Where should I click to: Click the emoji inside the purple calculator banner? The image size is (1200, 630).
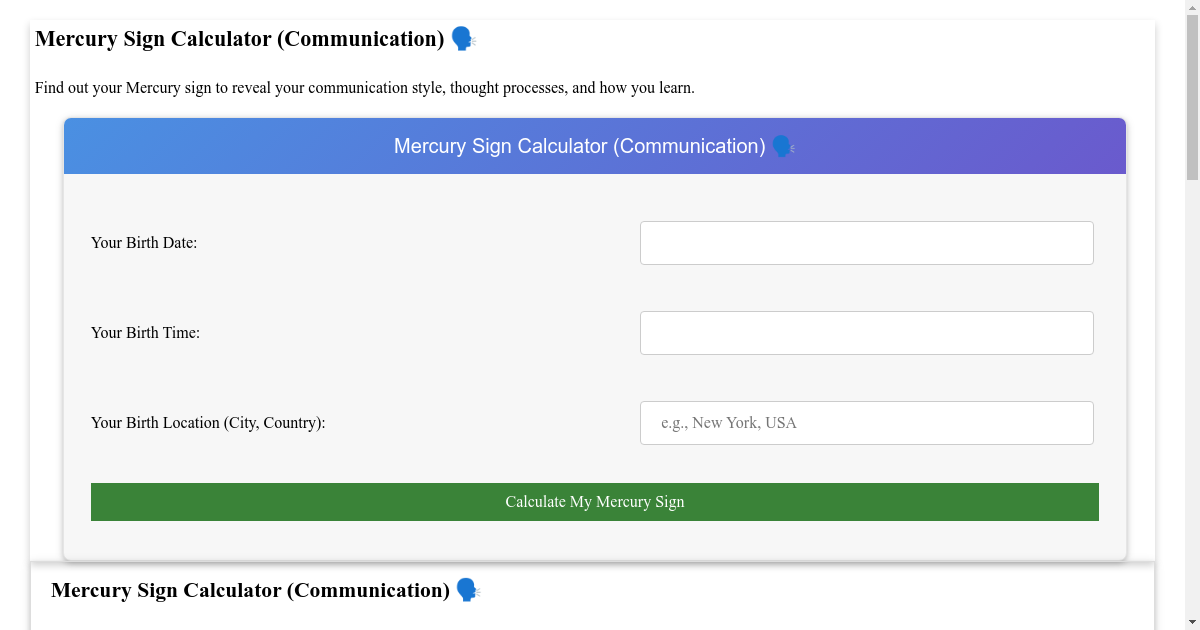[781, 146]
